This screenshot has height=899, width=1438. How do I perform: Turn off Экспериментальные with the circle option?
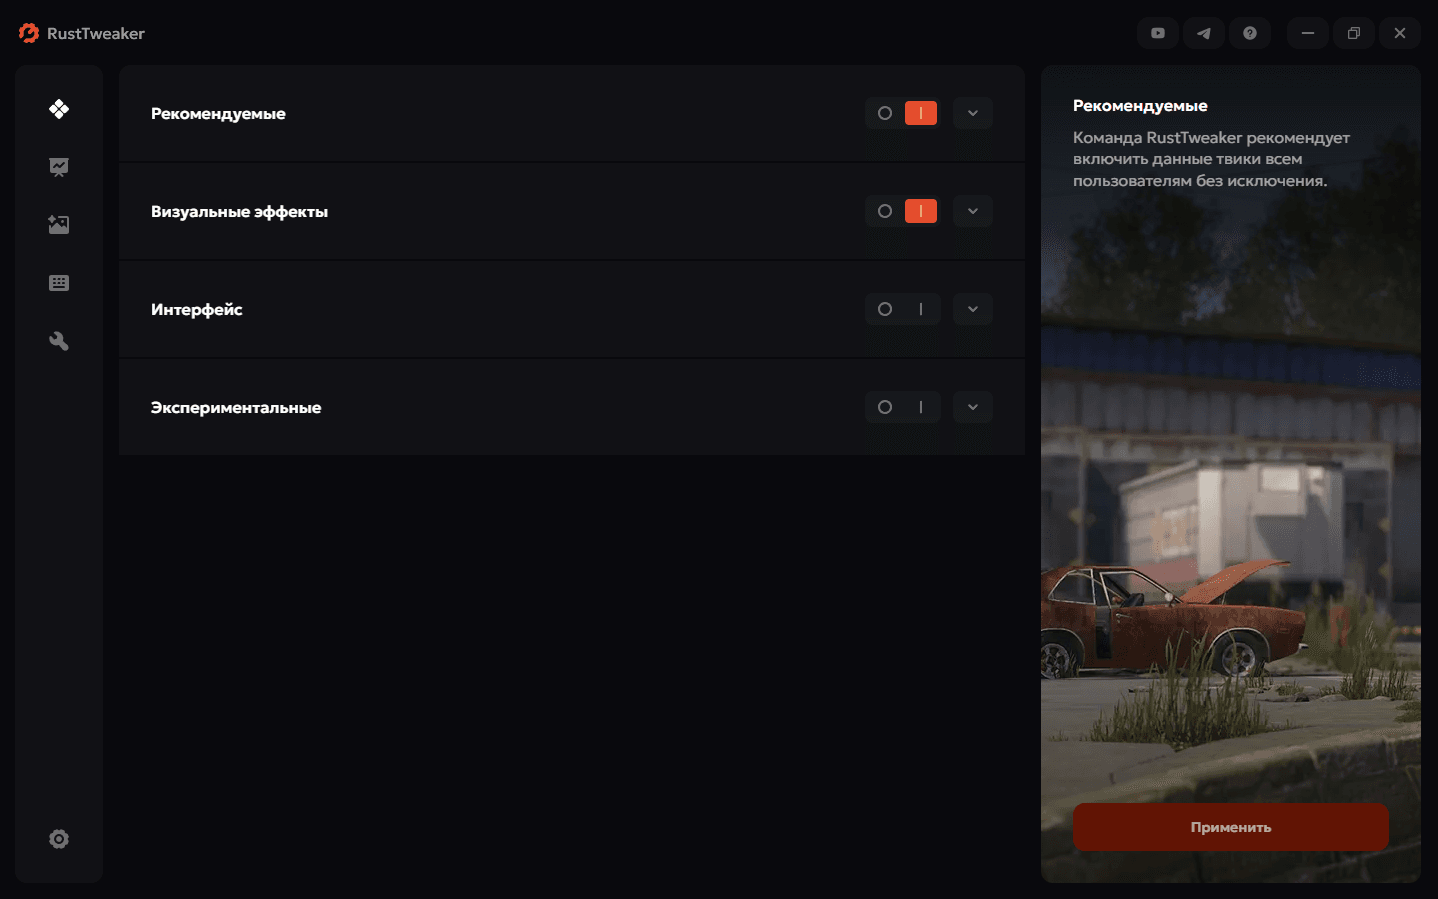coord(885,407)
